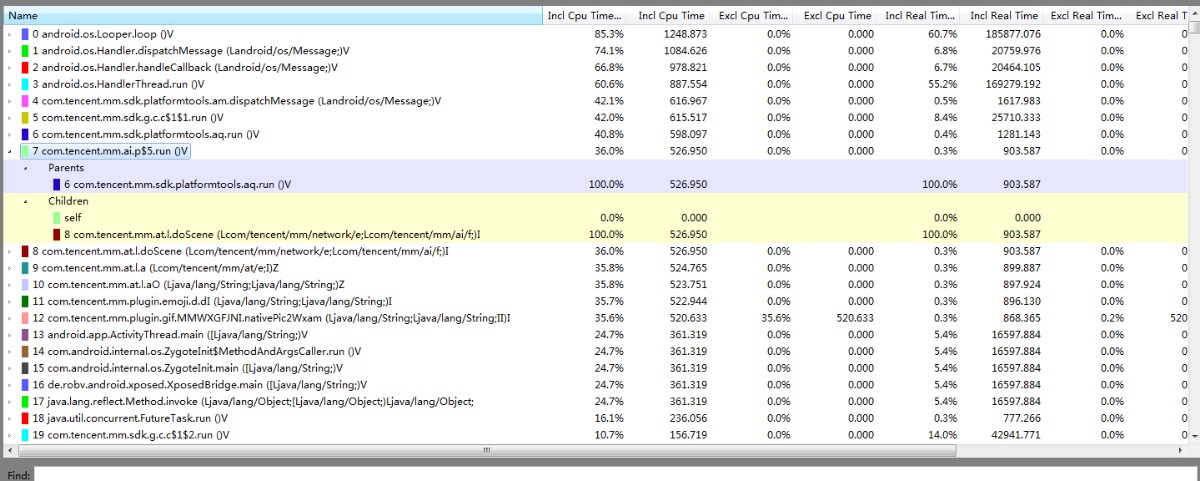
Task: Select row 13 android.app.ActivityThread.main
Action: coord(594,334)
